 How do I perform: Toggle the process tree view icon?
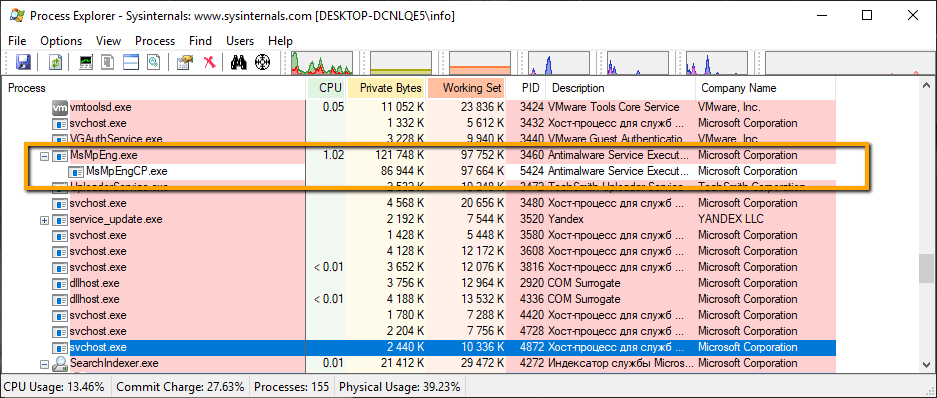tap(108, 62)
